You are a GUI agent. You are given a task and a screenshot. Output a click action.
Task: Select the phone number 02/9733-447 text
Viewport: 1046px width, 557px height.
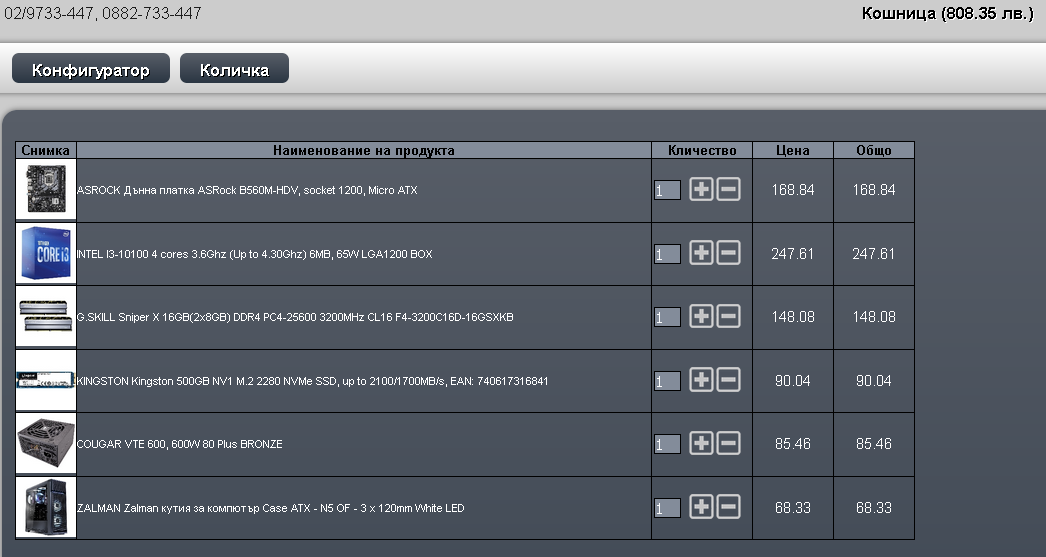click(49, 13)
